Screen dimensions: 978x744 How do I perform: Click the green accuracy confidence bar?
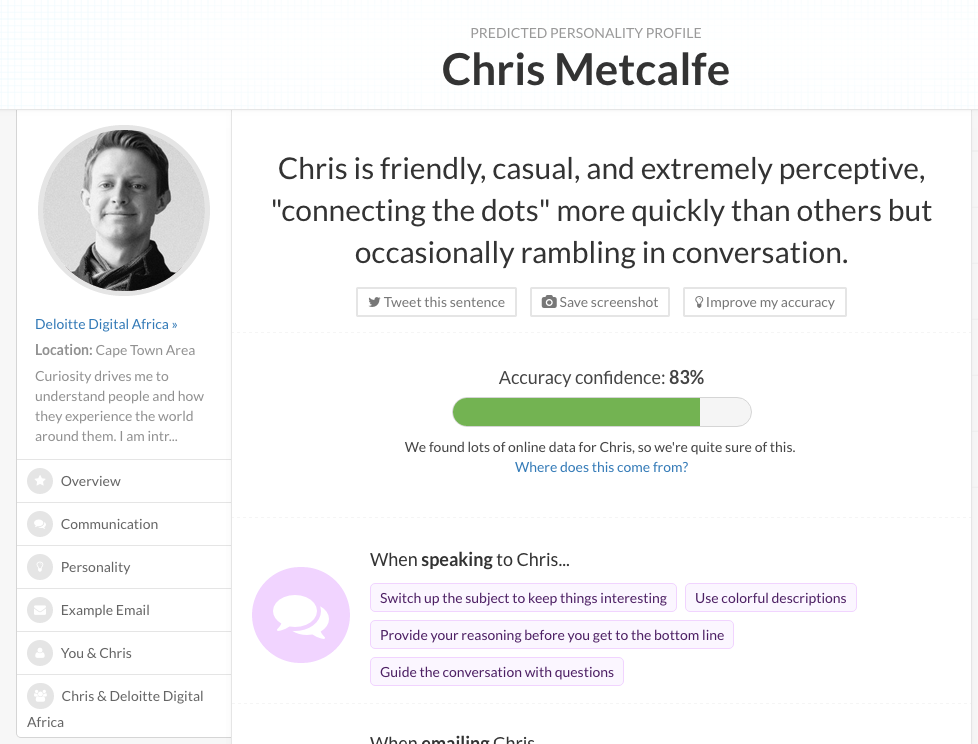(576, 412)
